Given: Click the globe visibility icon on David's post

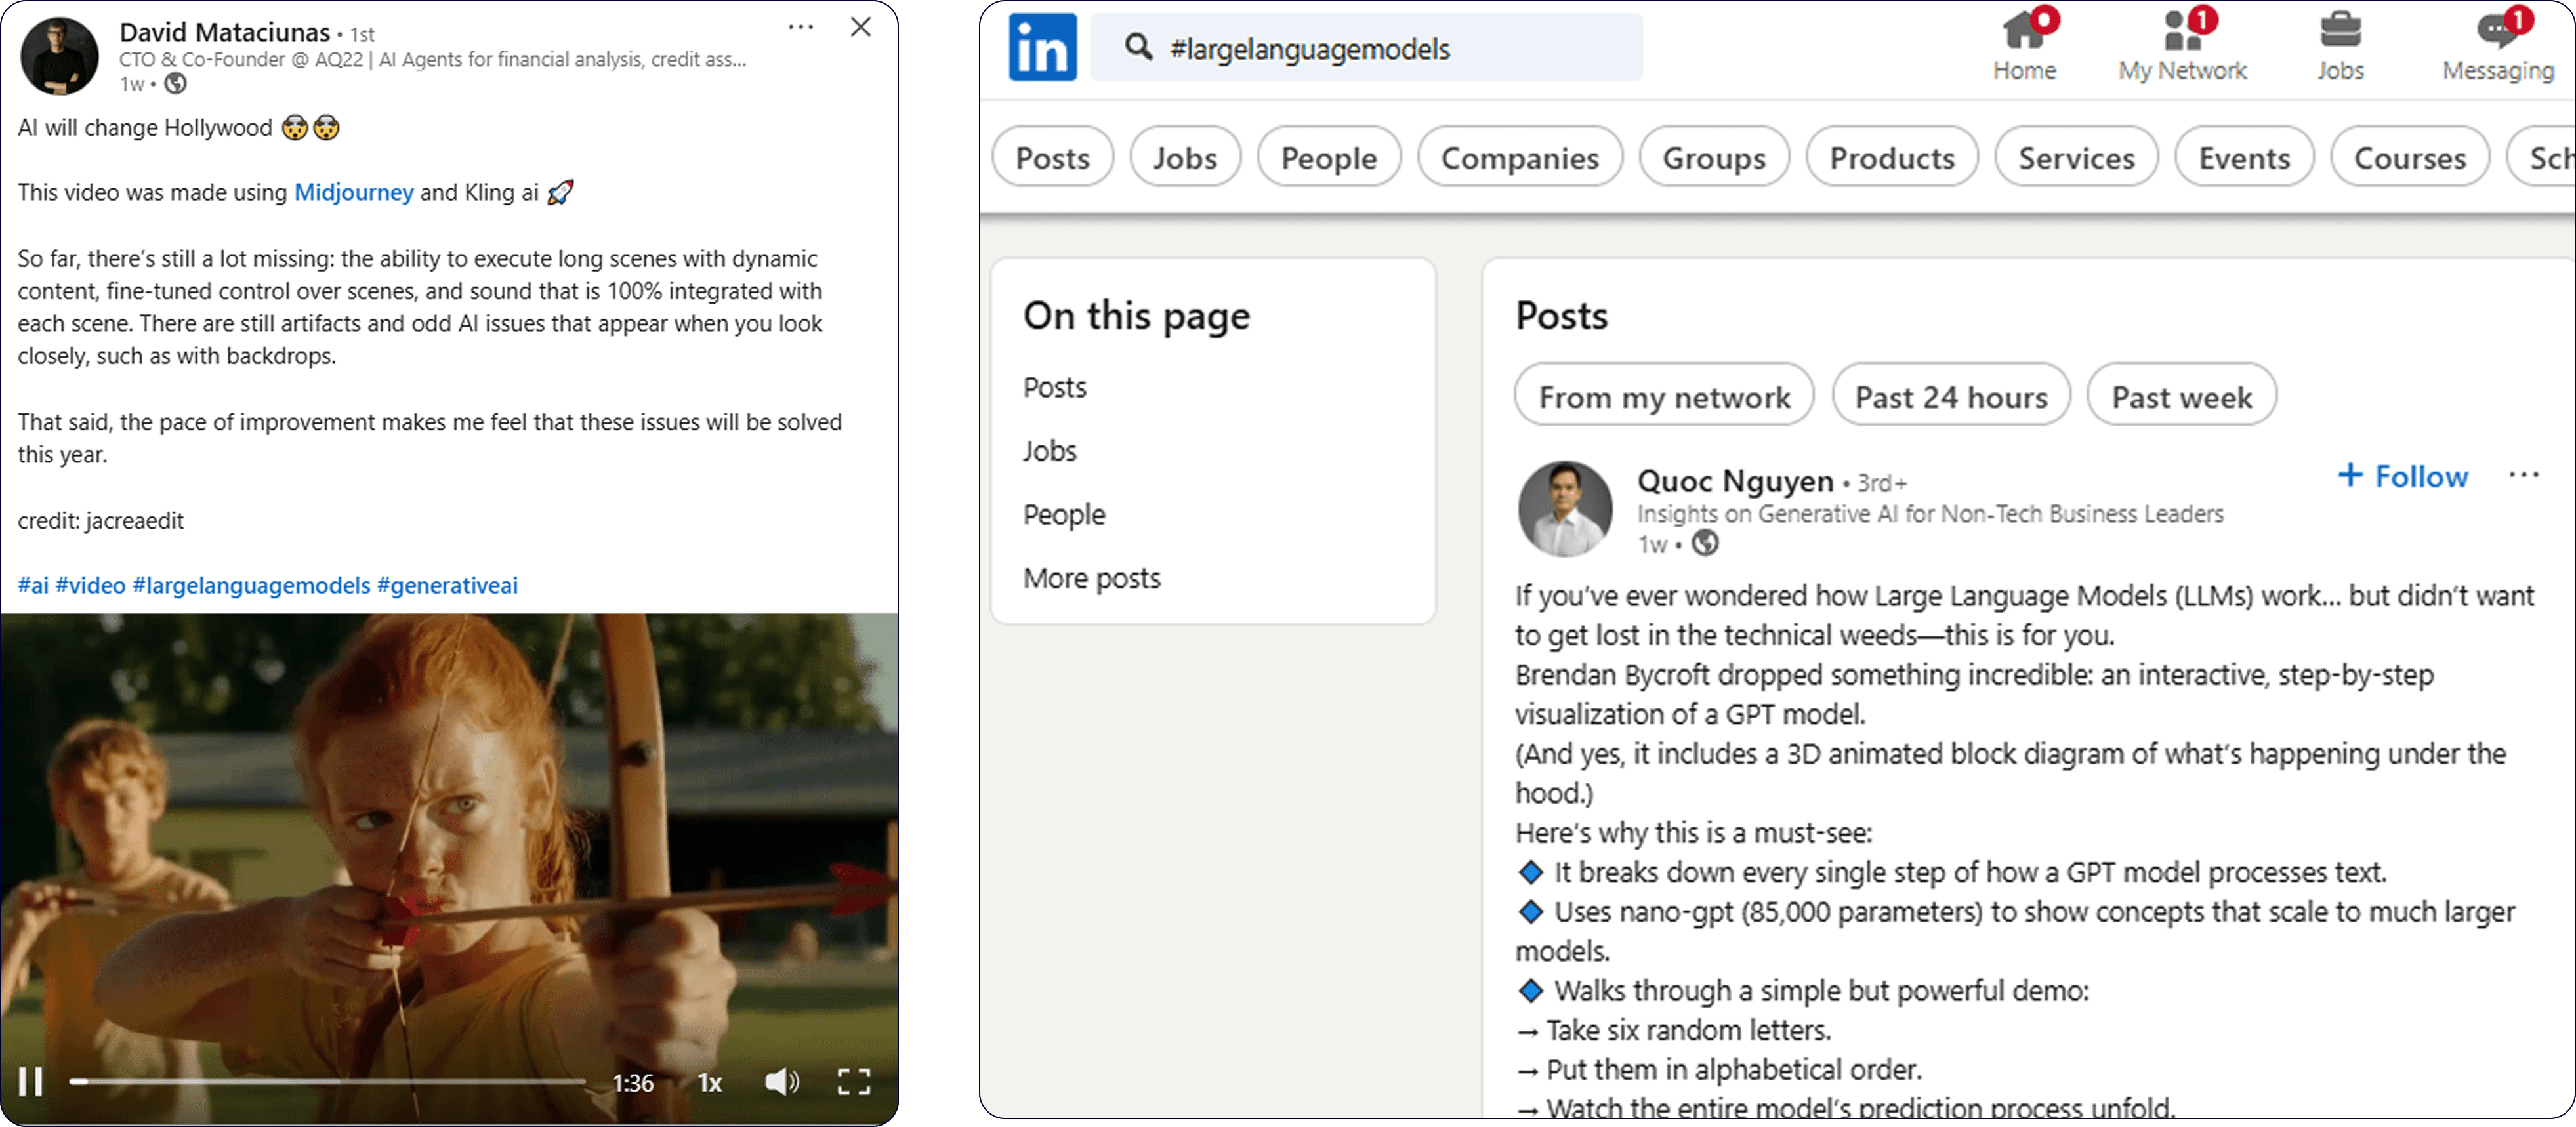Looking at the screenshot, I should tap(175, 83).
